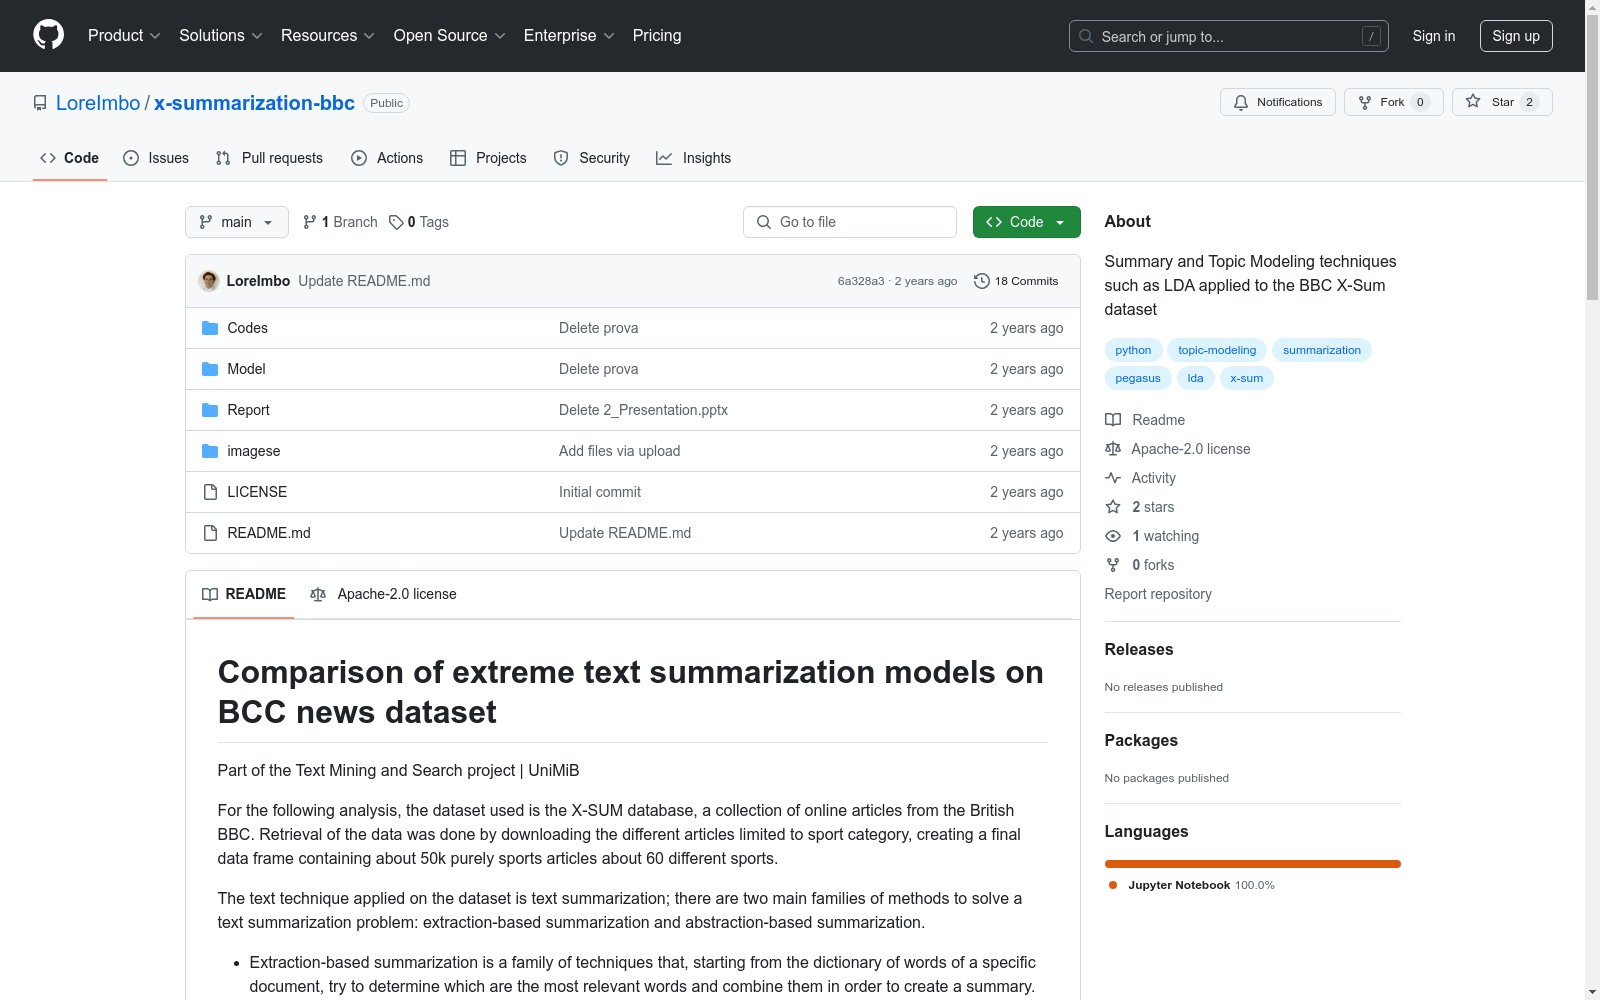Viewport: 1600px width, 1000px height.
Task: Click the Report repository link
Action: (1158, 594)
